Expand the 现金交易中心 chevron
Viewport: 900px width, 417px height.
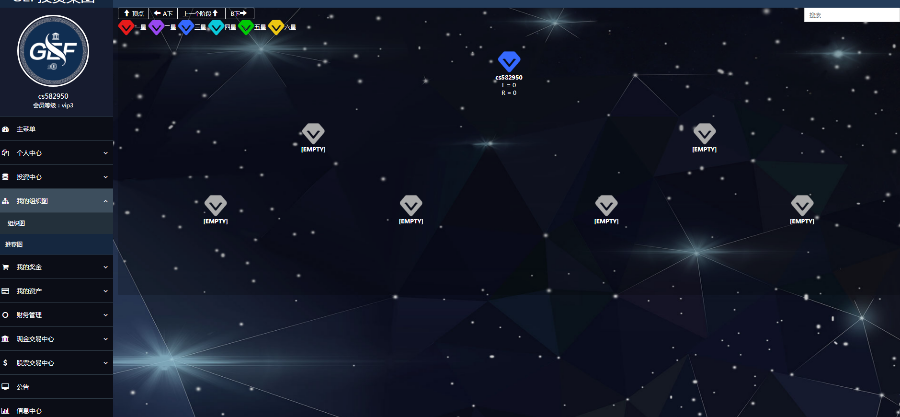[106, 339]
